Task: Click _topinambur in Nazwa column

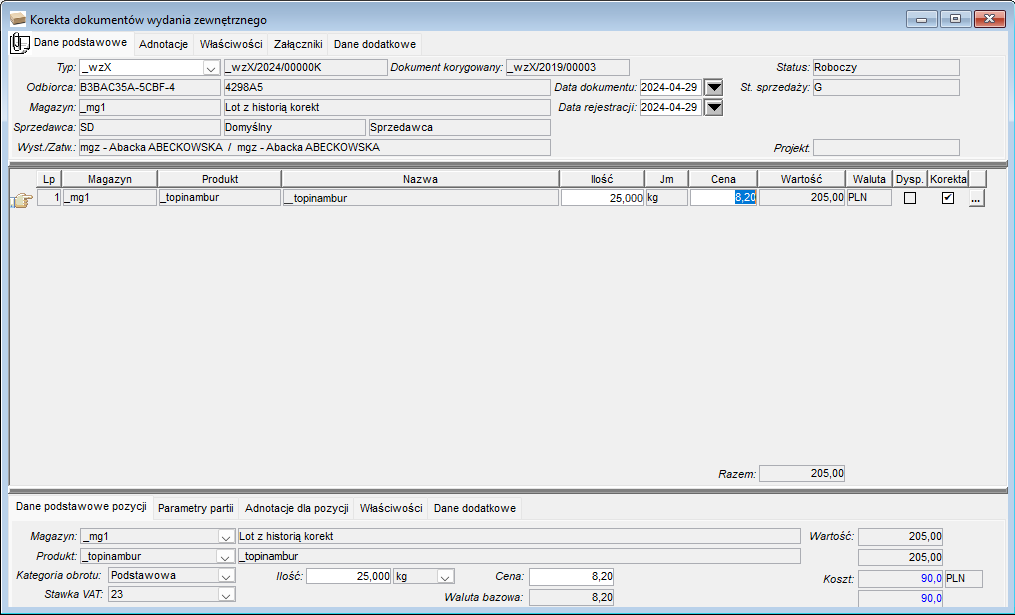Action: (x=420, y=197)
